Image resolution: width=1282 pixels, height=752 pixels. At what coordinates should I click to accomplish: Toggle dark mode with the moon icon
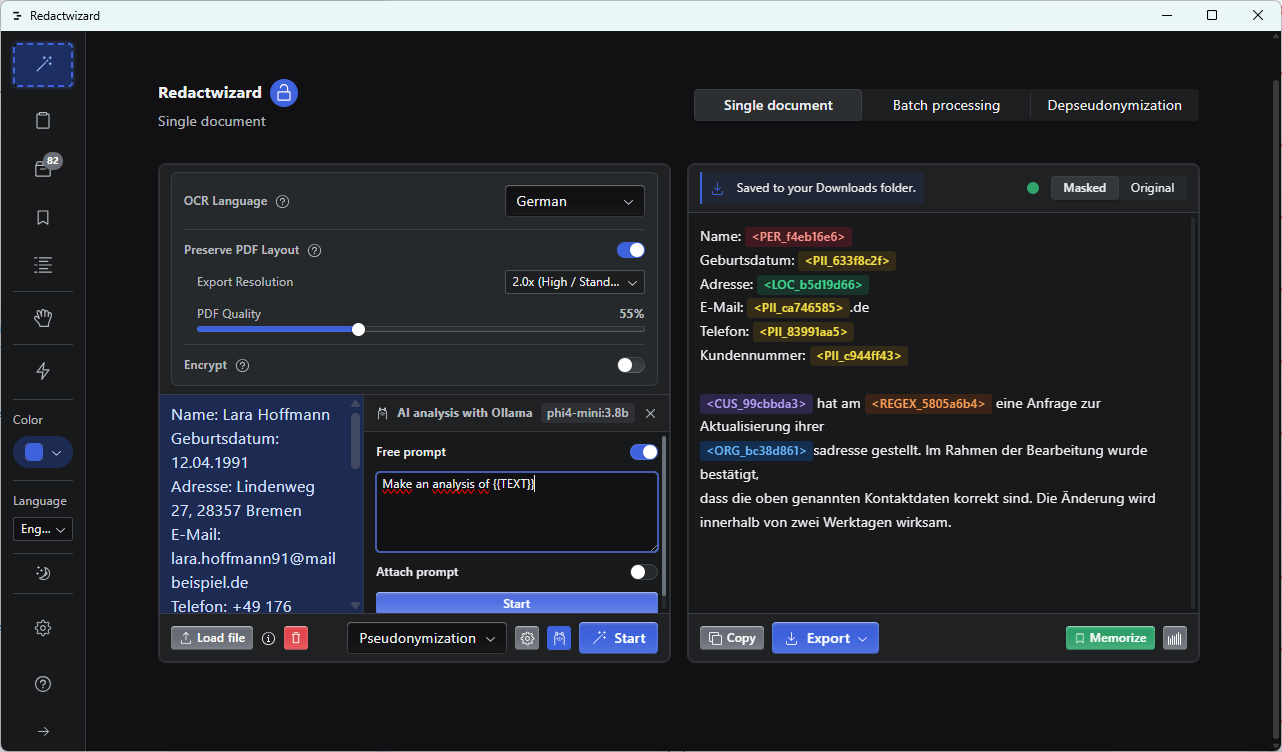pos(43,574)
